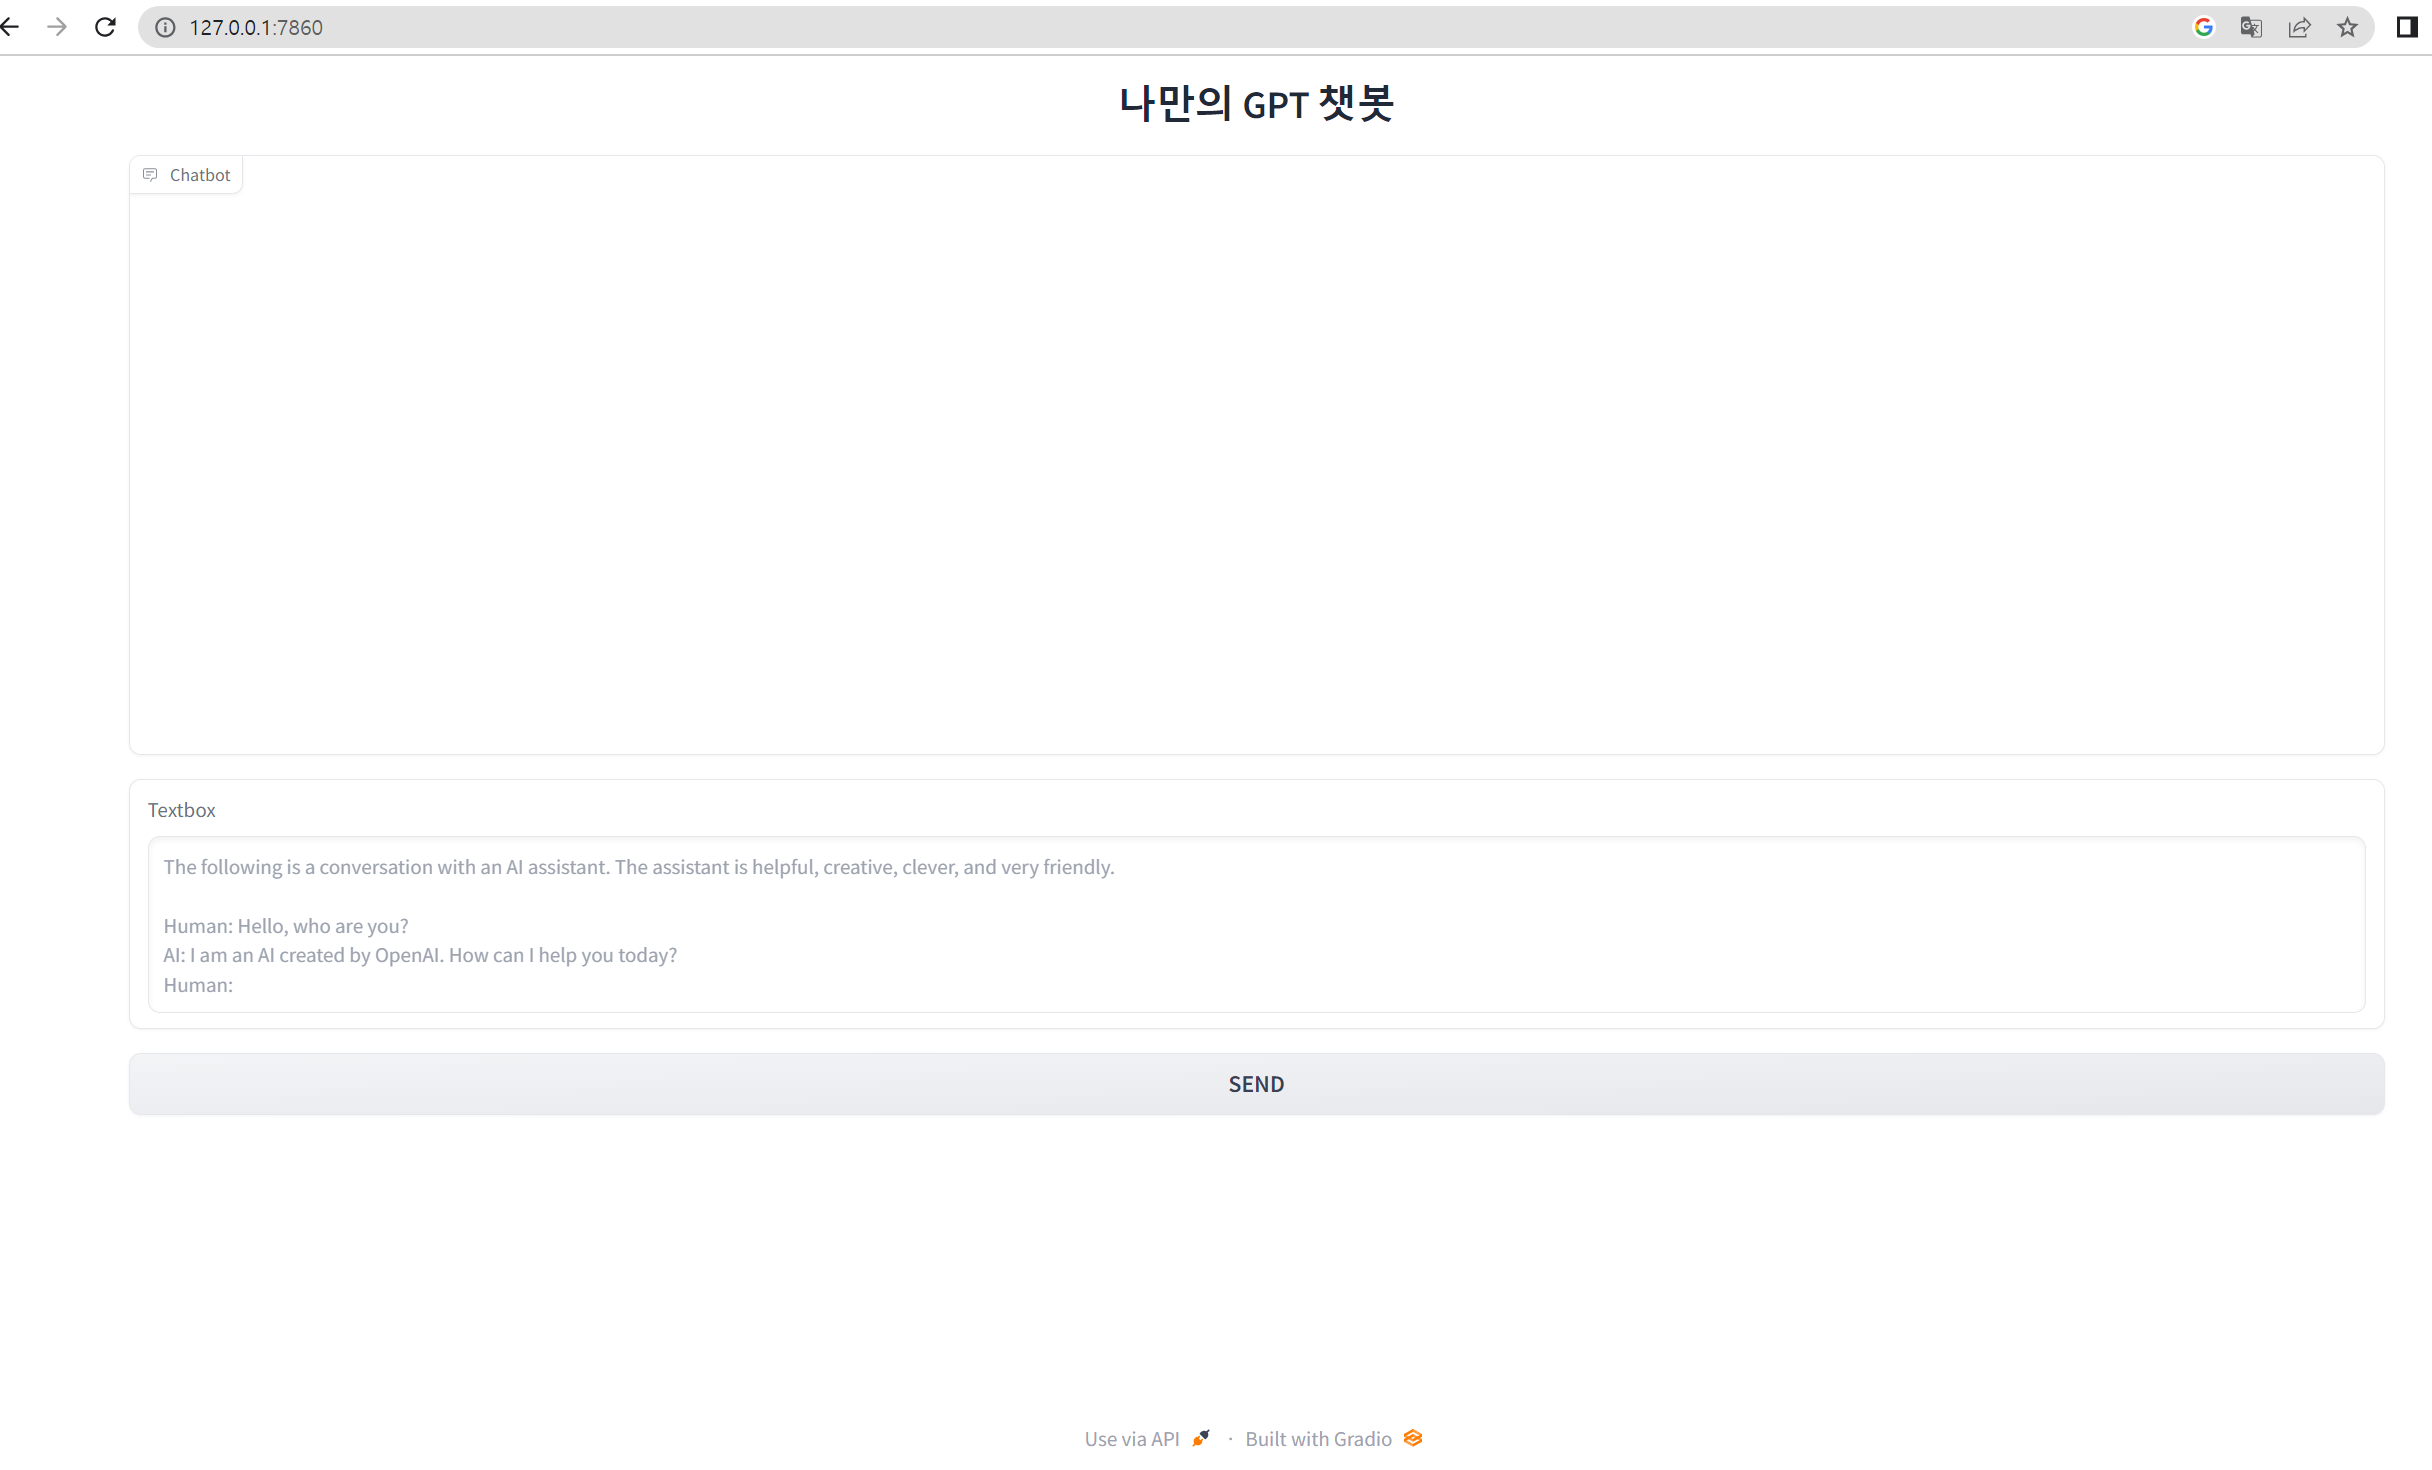
Task: Click the page title 나만의 GPT 챗봇
Action: pyautogui.click(x=1256, y=103)
